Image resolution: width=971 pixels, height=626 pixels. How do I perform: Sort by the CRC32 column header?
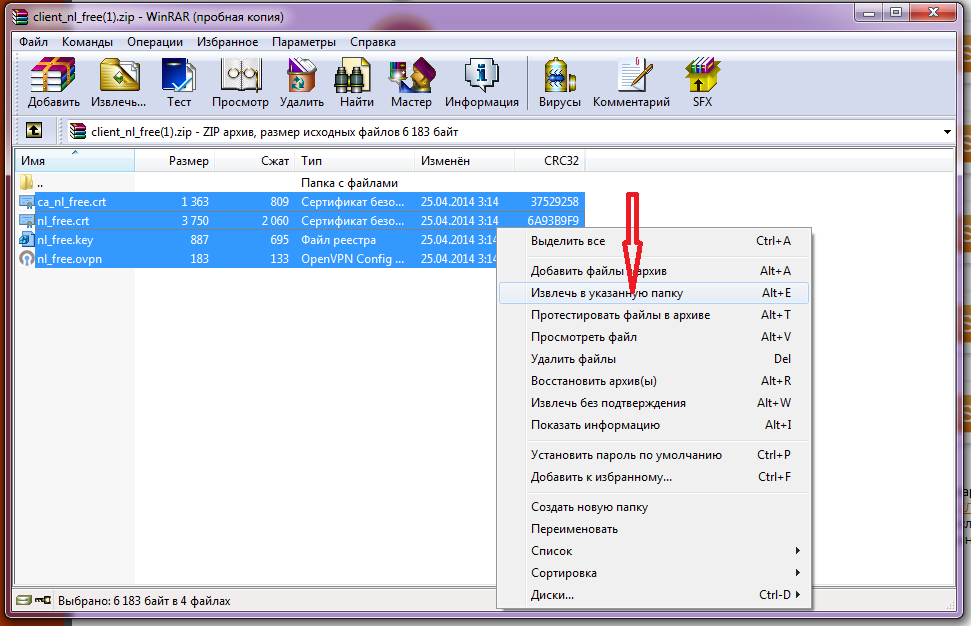550,160
